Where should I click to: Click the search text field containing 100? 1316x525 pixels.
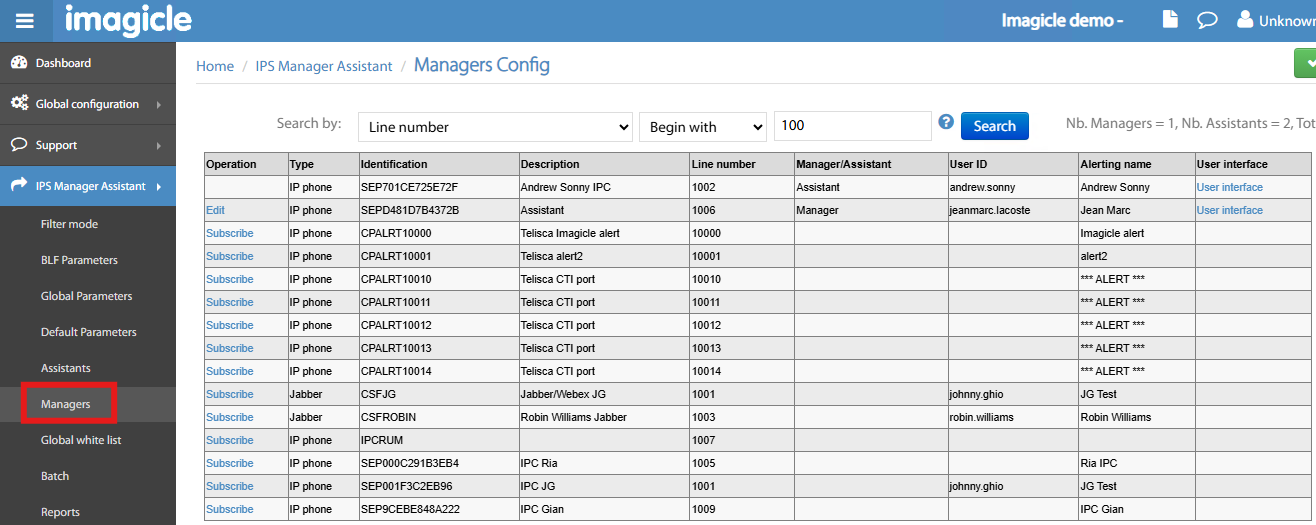[852, 126]
